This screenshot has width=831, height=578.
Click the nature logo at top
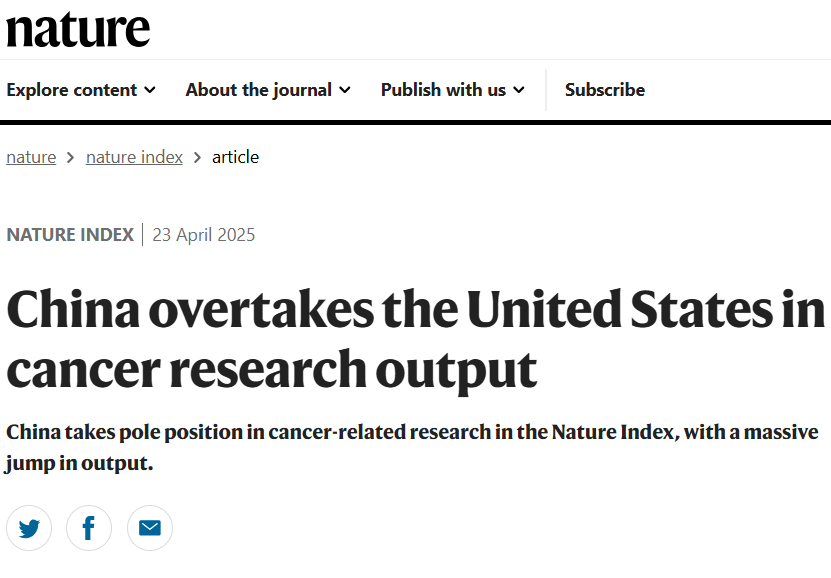(x=78, y=29)
